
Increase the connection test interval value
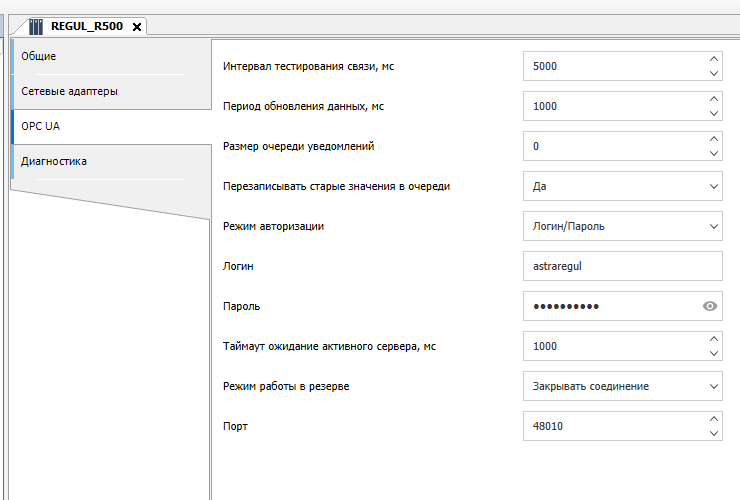[x=713, y=59]
